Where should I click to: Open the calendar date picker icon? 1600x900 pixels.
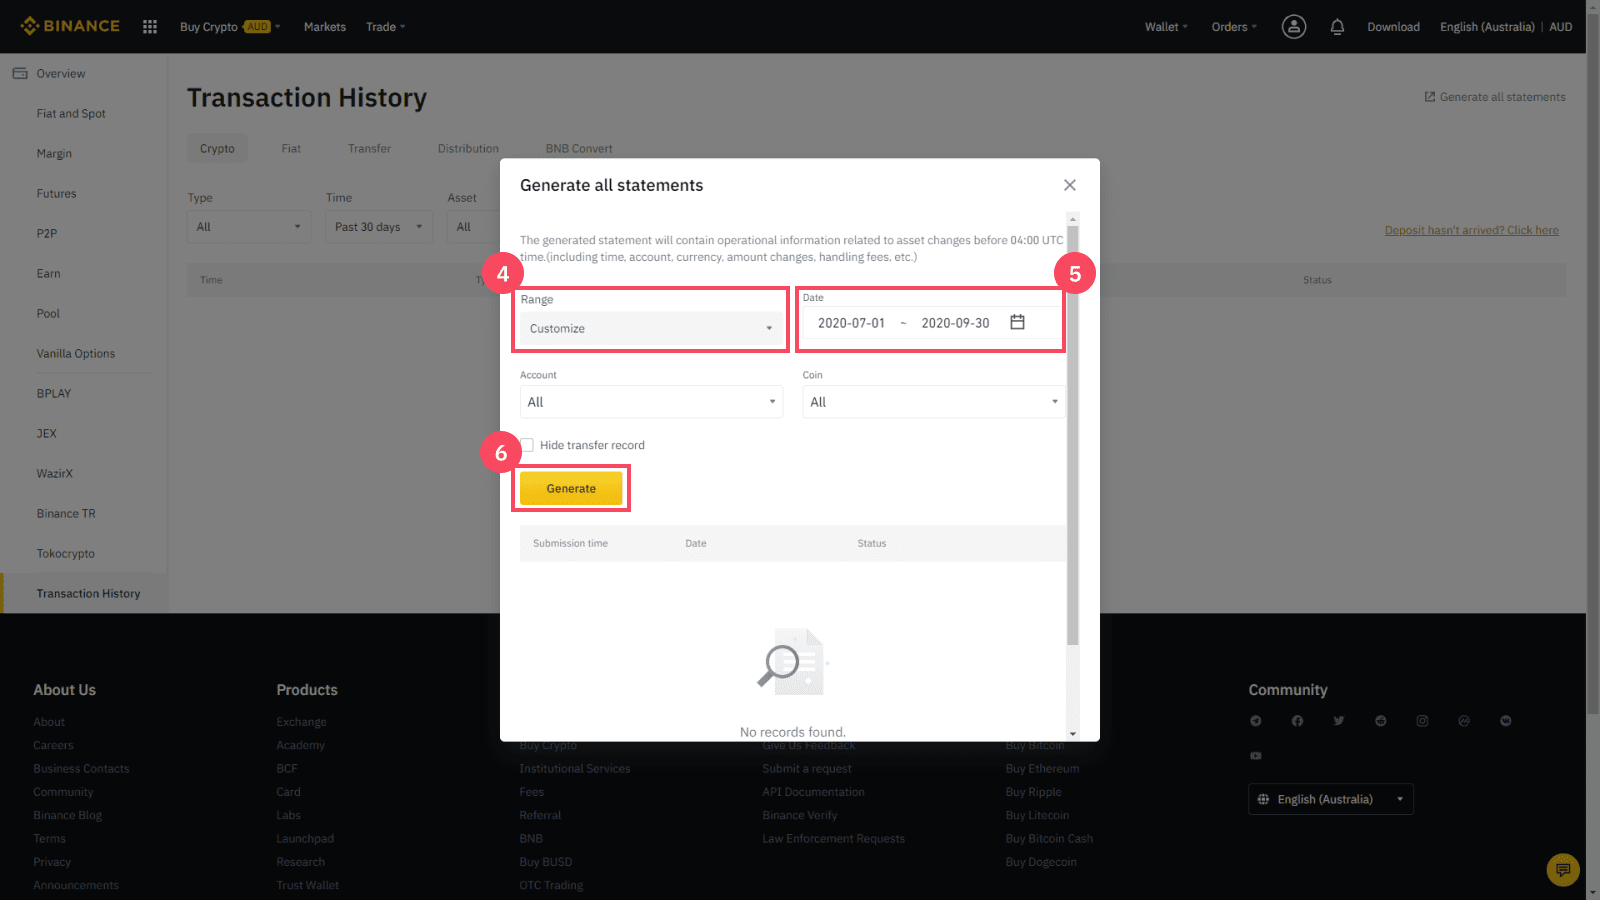(x=1017, y=322)
